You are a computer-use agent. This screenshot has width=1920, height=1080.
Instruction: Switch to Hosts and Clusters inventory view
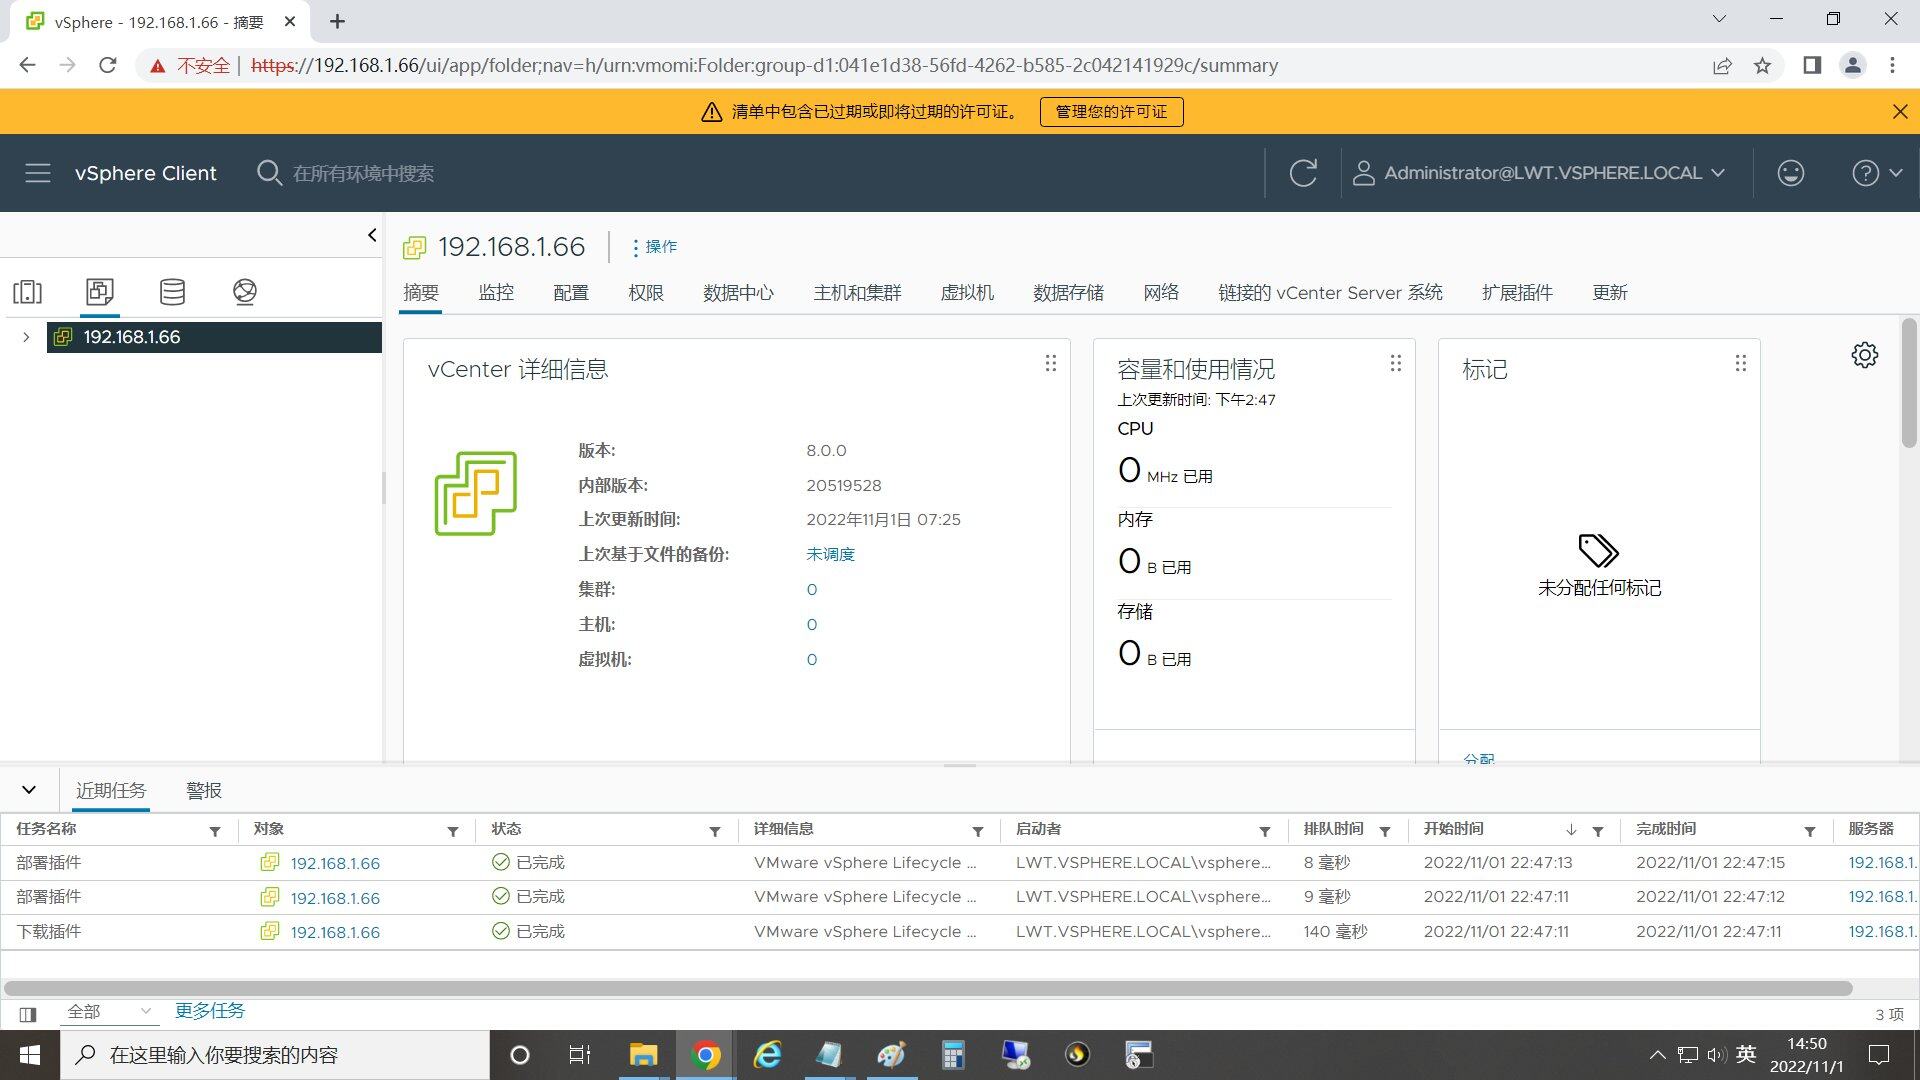pos(27,292)
